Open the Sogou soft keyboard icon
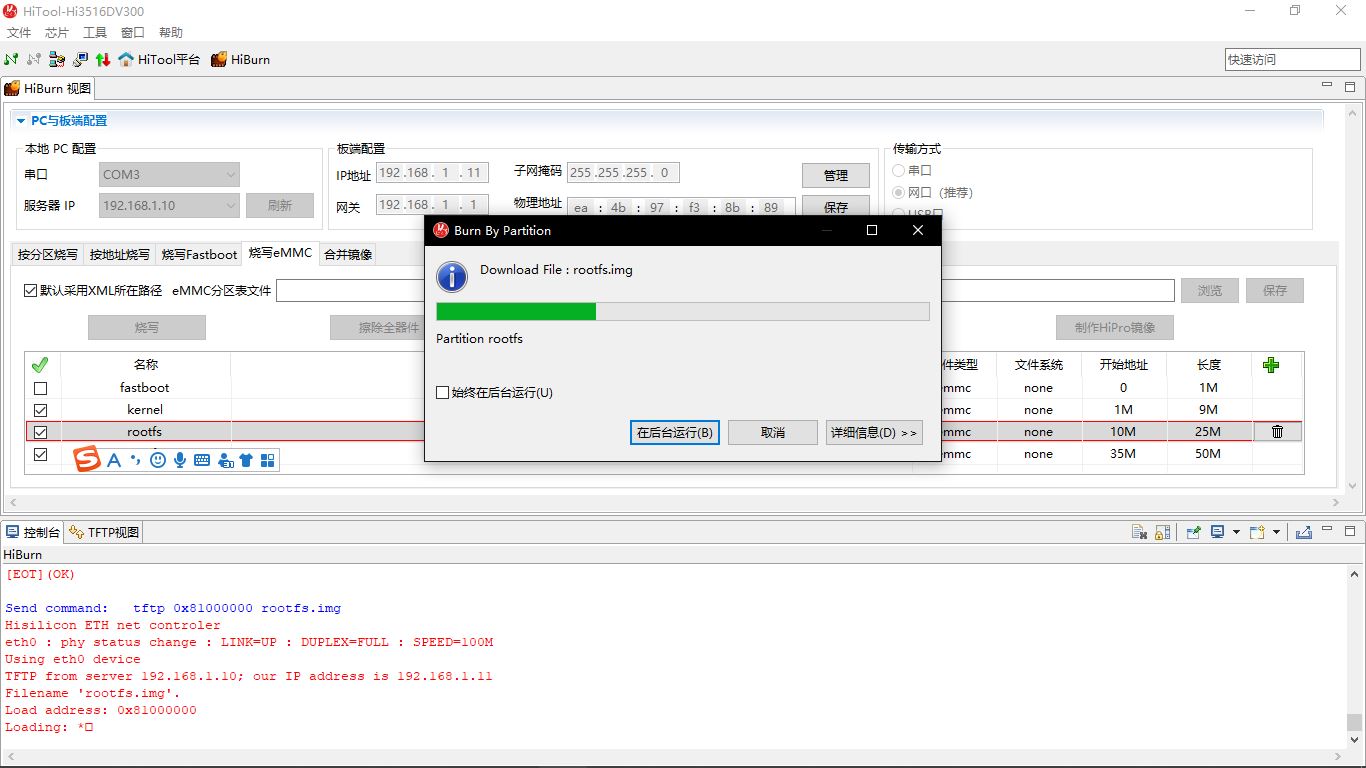 202,460
